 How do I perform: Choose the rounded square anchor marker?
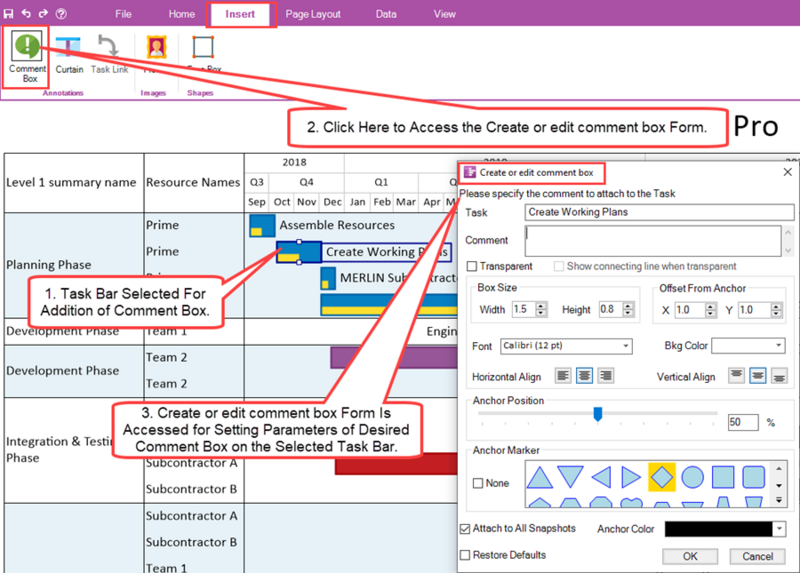[754, 477]
